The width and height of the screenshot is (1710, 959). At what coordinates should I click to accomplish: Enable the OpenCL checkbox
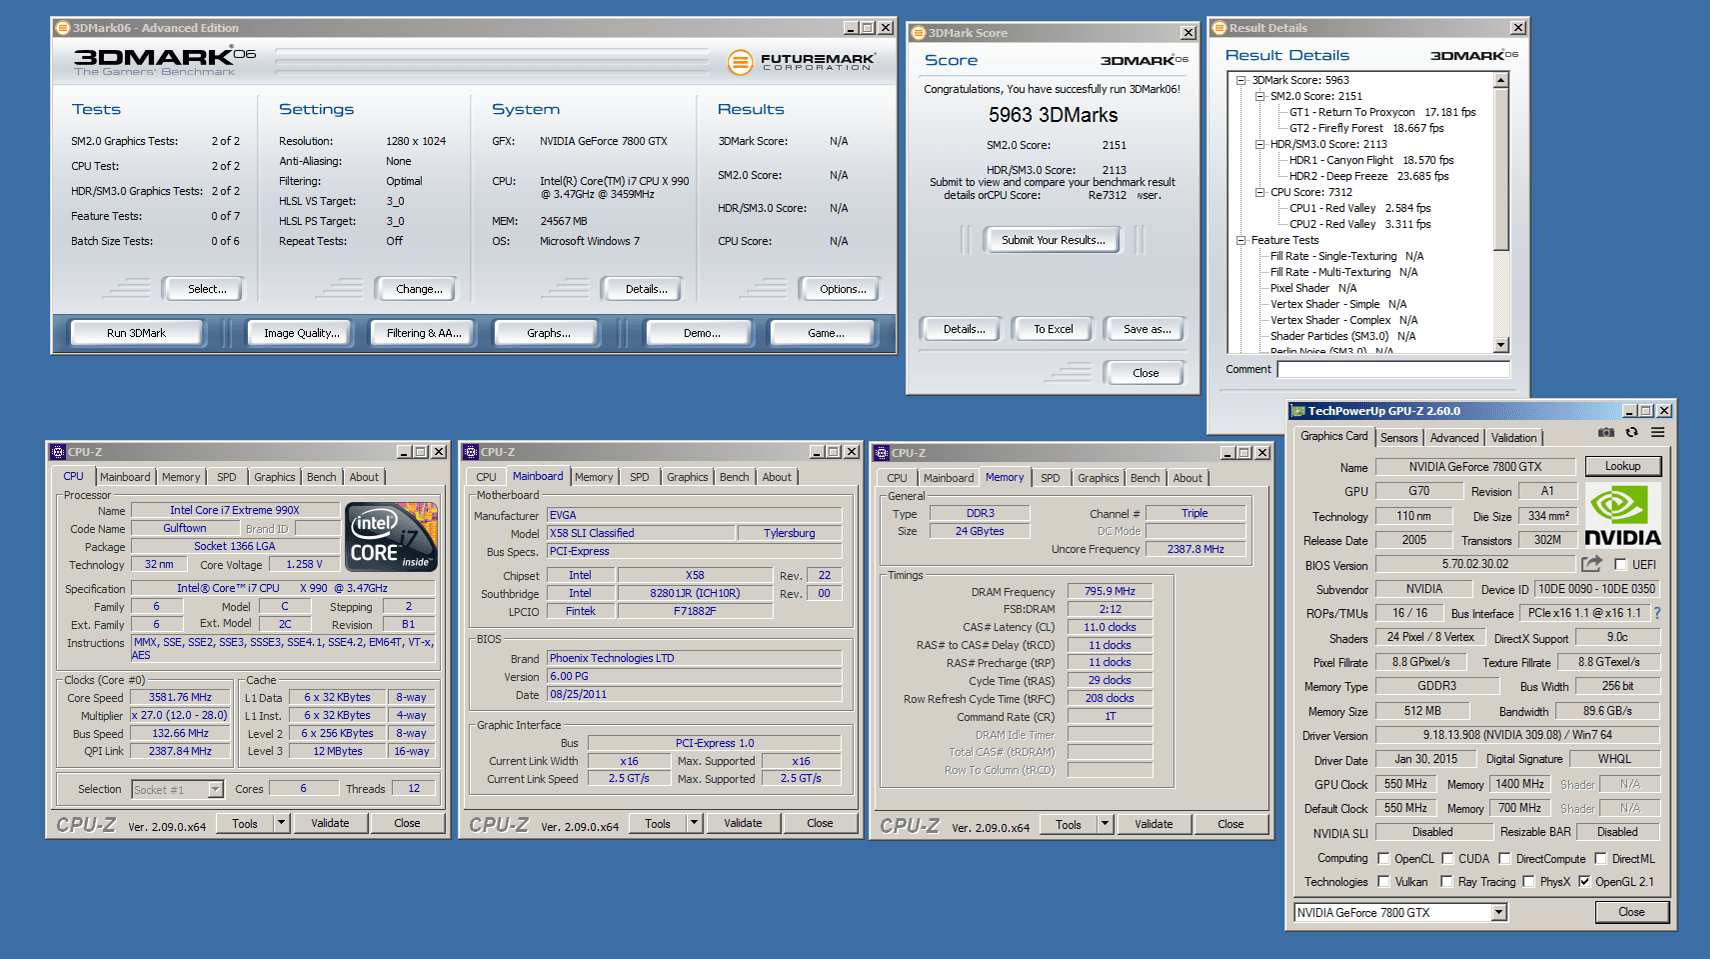tap(1384, 859)
